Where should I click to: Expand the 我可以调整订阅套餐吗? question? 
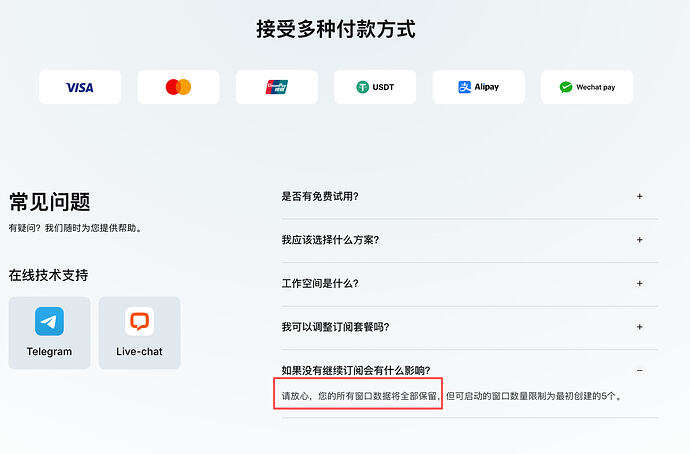pos(470,327)
